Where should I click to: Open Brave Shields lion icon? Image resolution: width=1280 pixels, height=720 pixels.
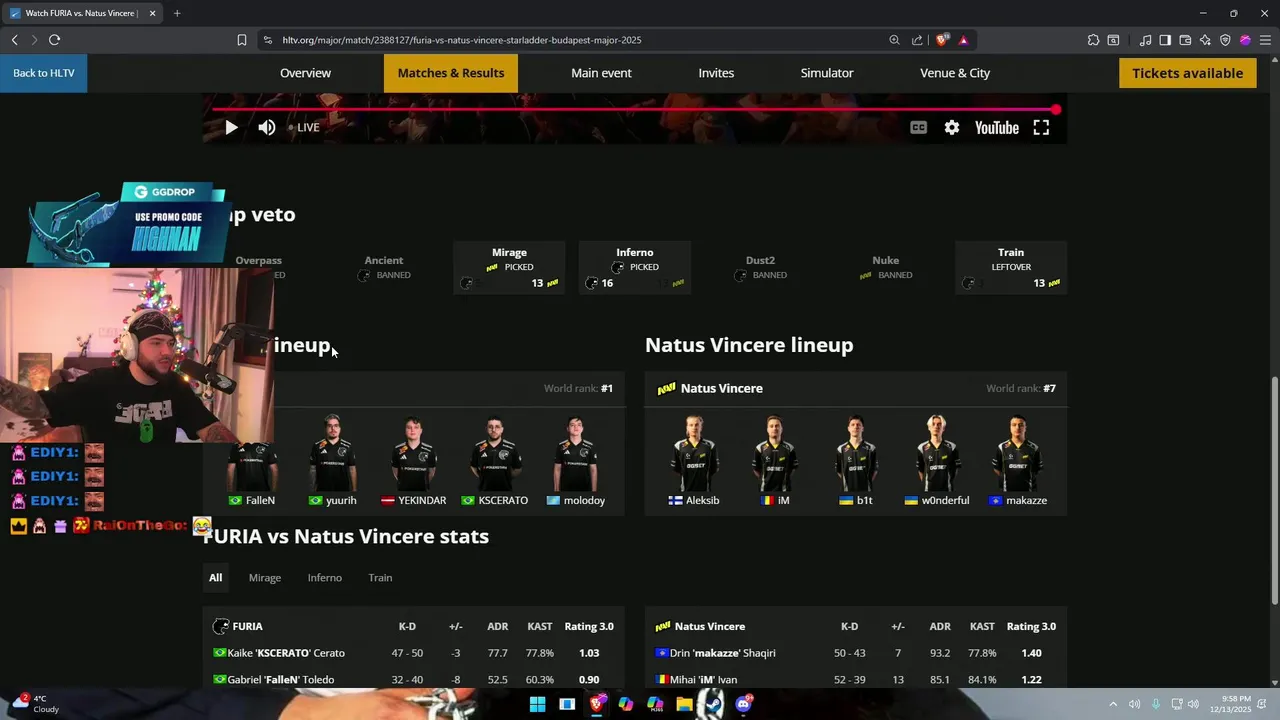941,40
